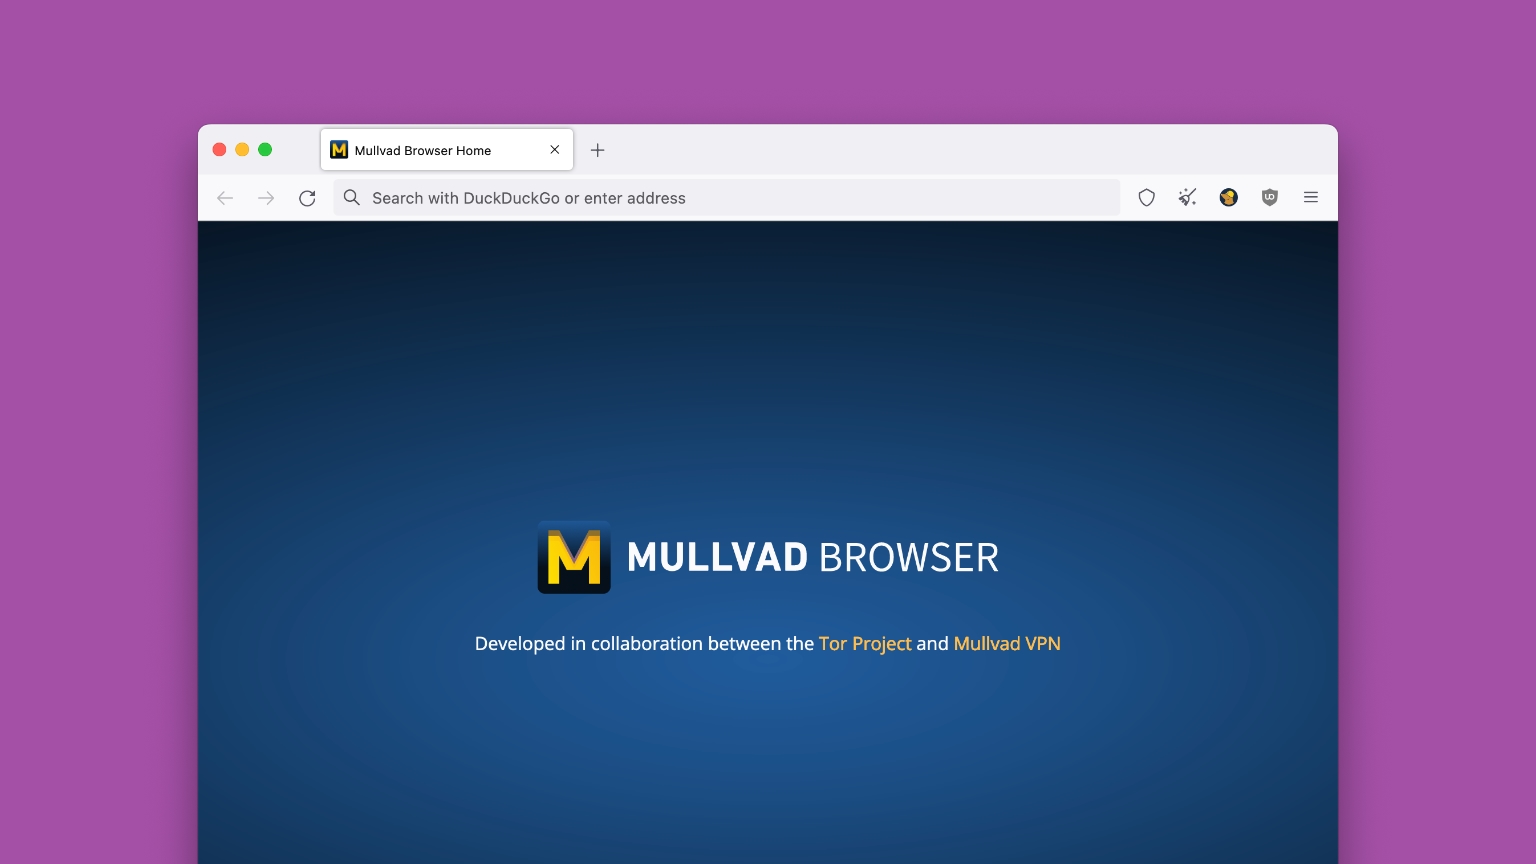
Task: Minimize window with yellow button
Action: [242, 150]
